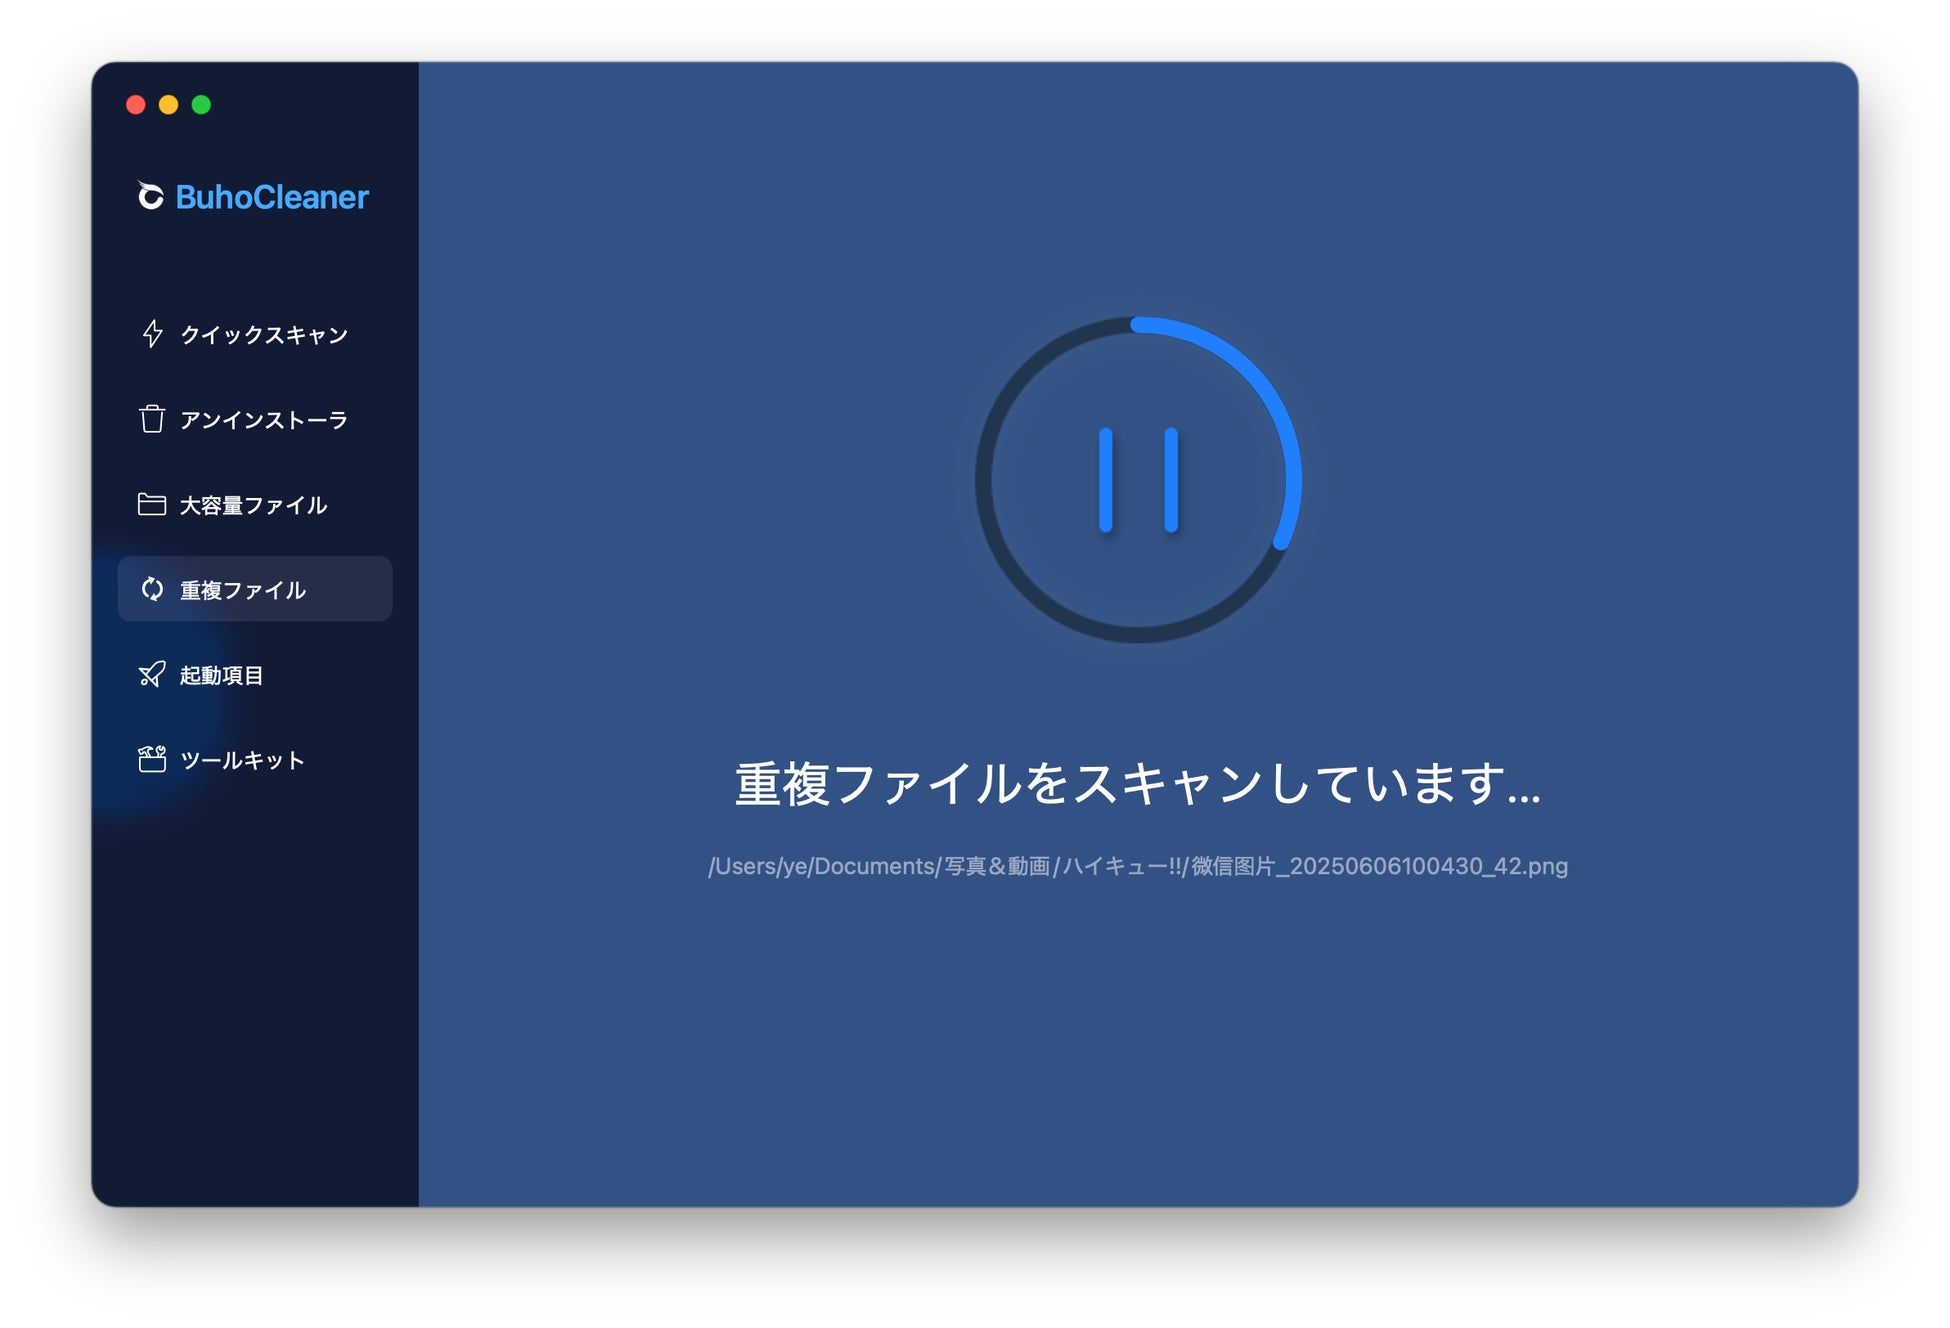Click the circular arrows duplicate files icon
The width and height of the screenshot is (1950, 1328).
152,589
